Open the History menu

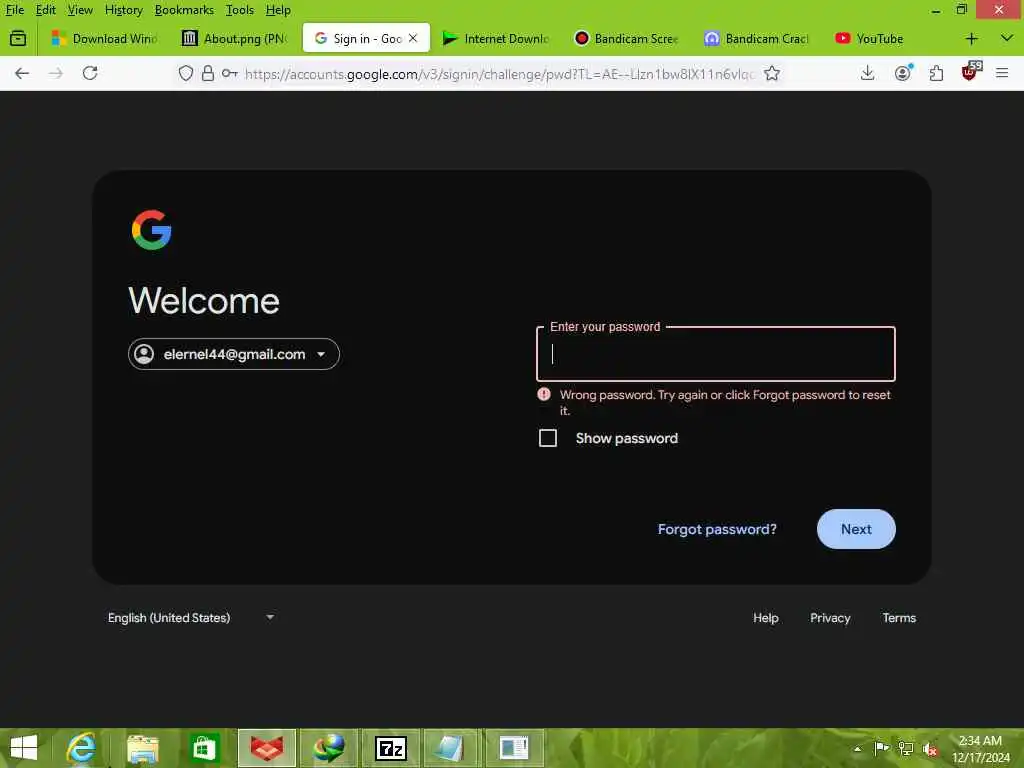(123, 10)
